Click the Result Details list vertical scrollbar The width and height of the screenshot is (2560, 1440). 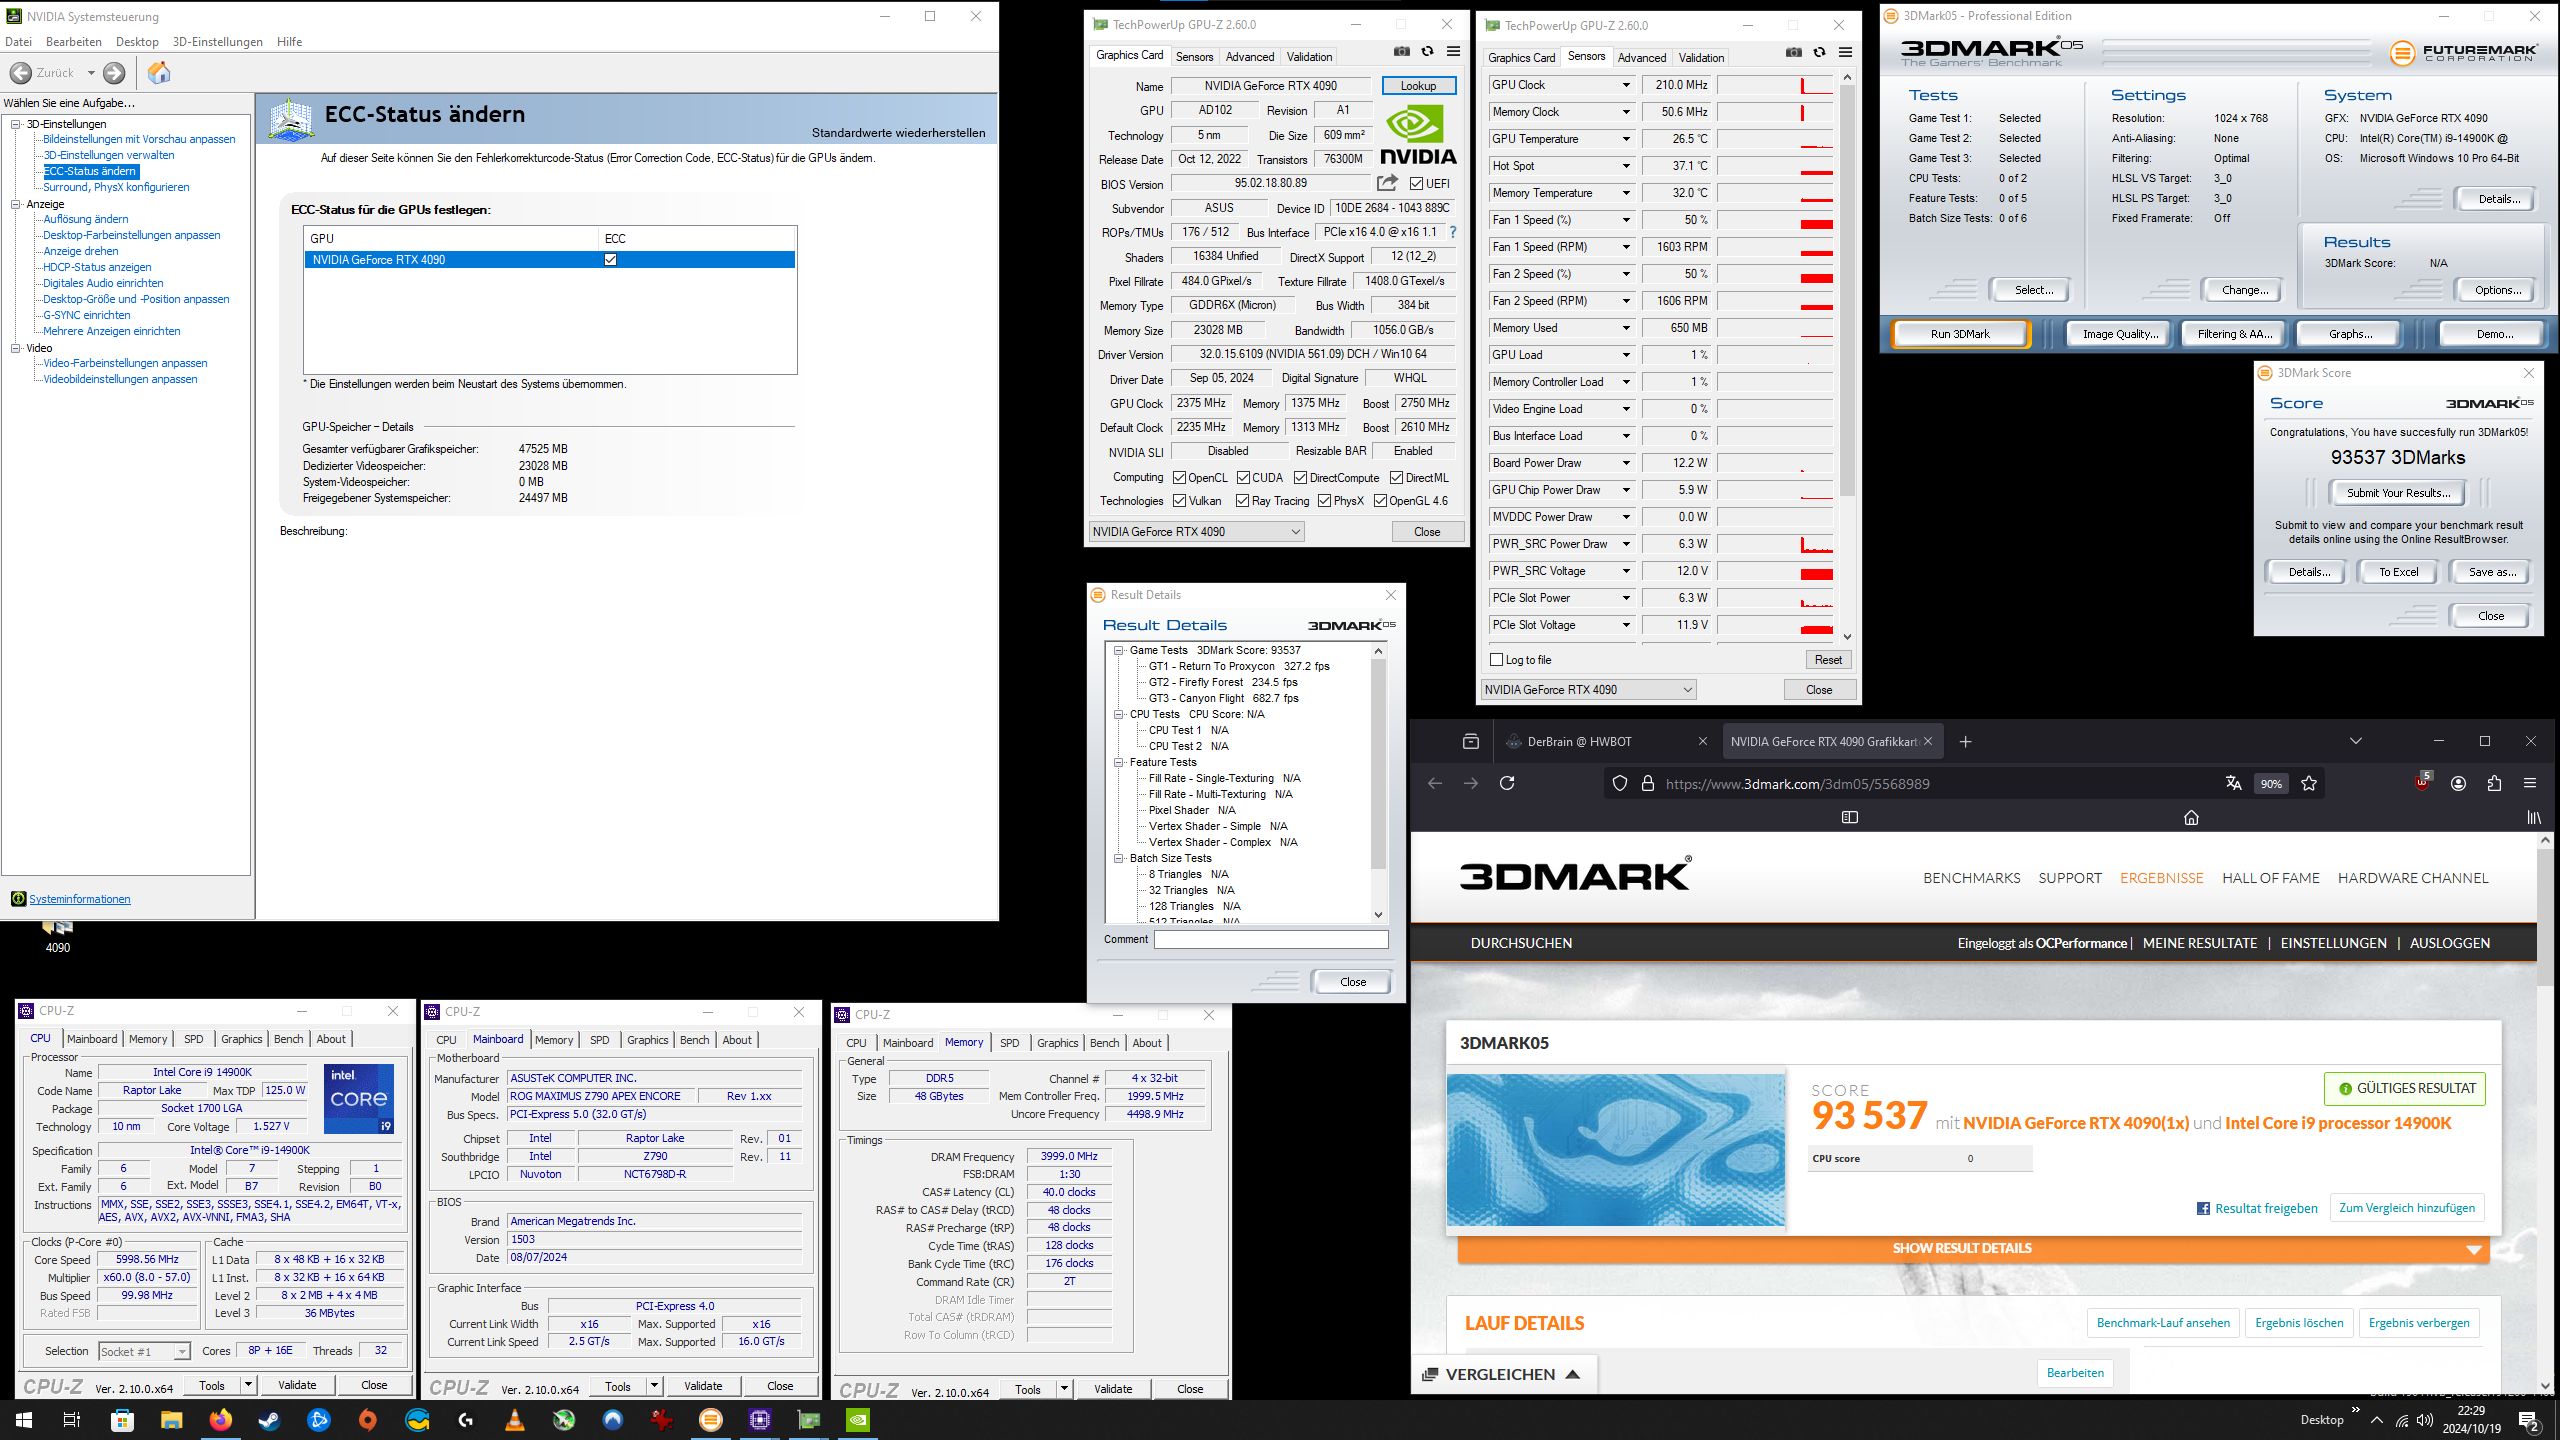click(x=1378, y=782)
